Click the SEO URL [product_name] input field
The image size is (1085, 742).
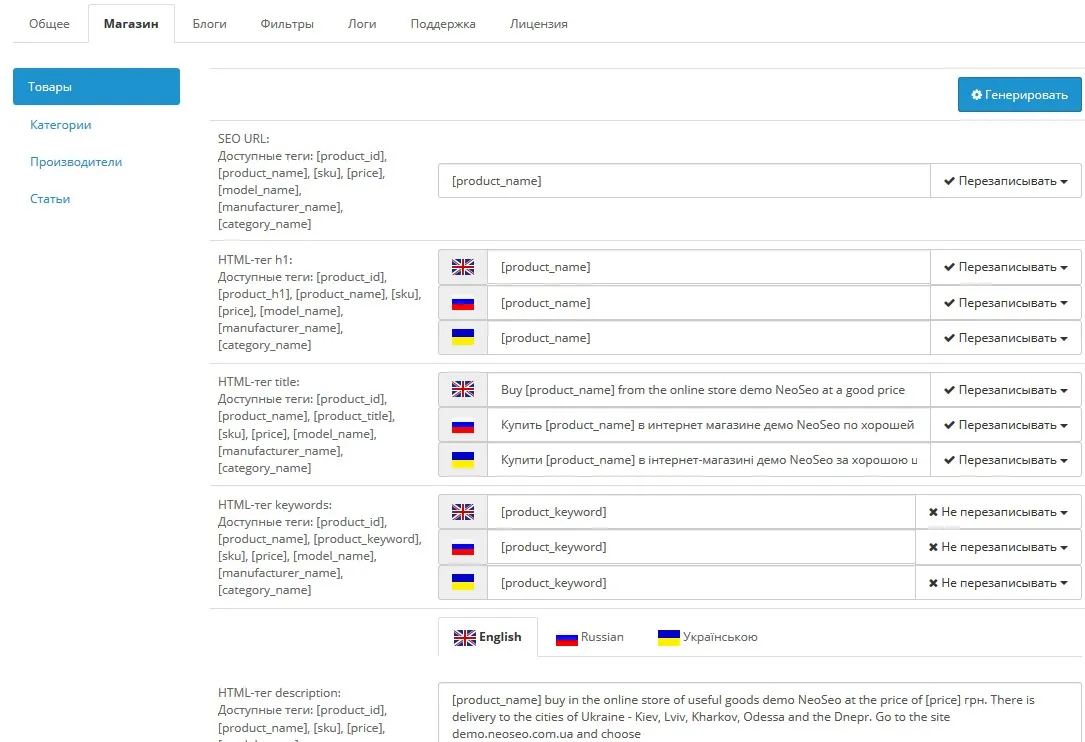[x=684, y=181]
